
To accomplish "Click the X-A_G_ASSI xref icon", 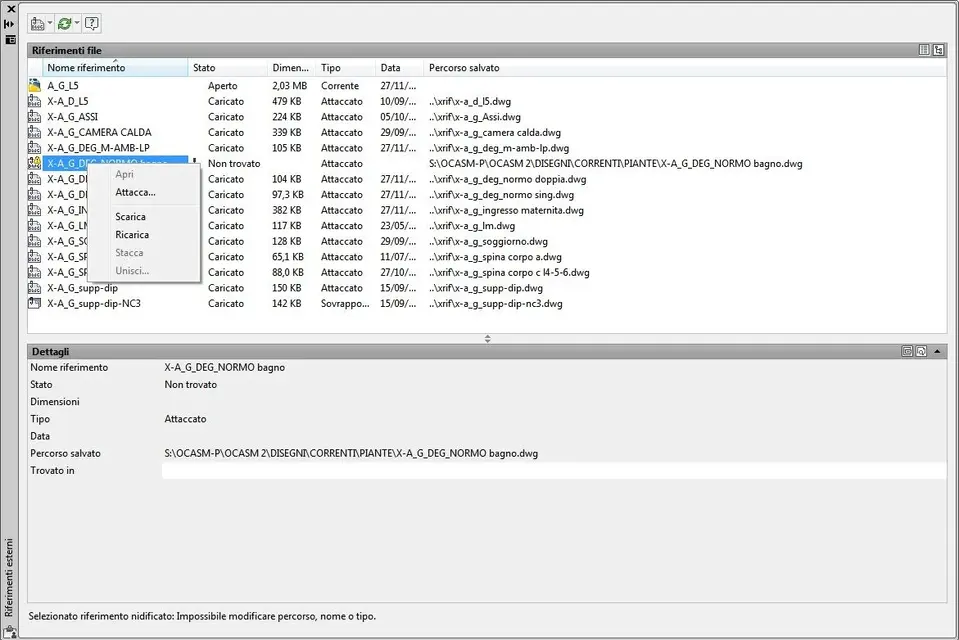I will [x=35, y=117].
